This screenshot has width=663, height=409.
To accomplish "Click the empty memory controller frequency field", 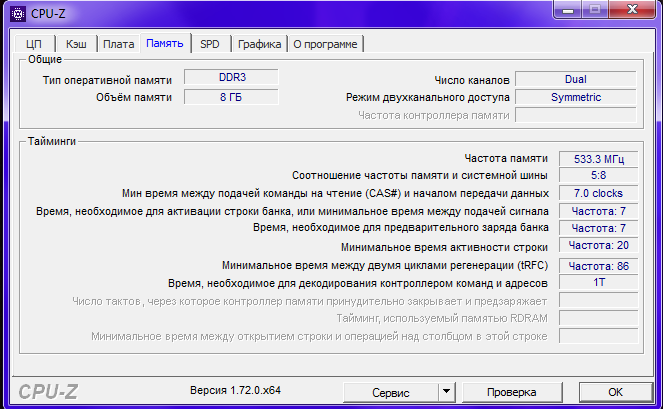I will (576, 115).
